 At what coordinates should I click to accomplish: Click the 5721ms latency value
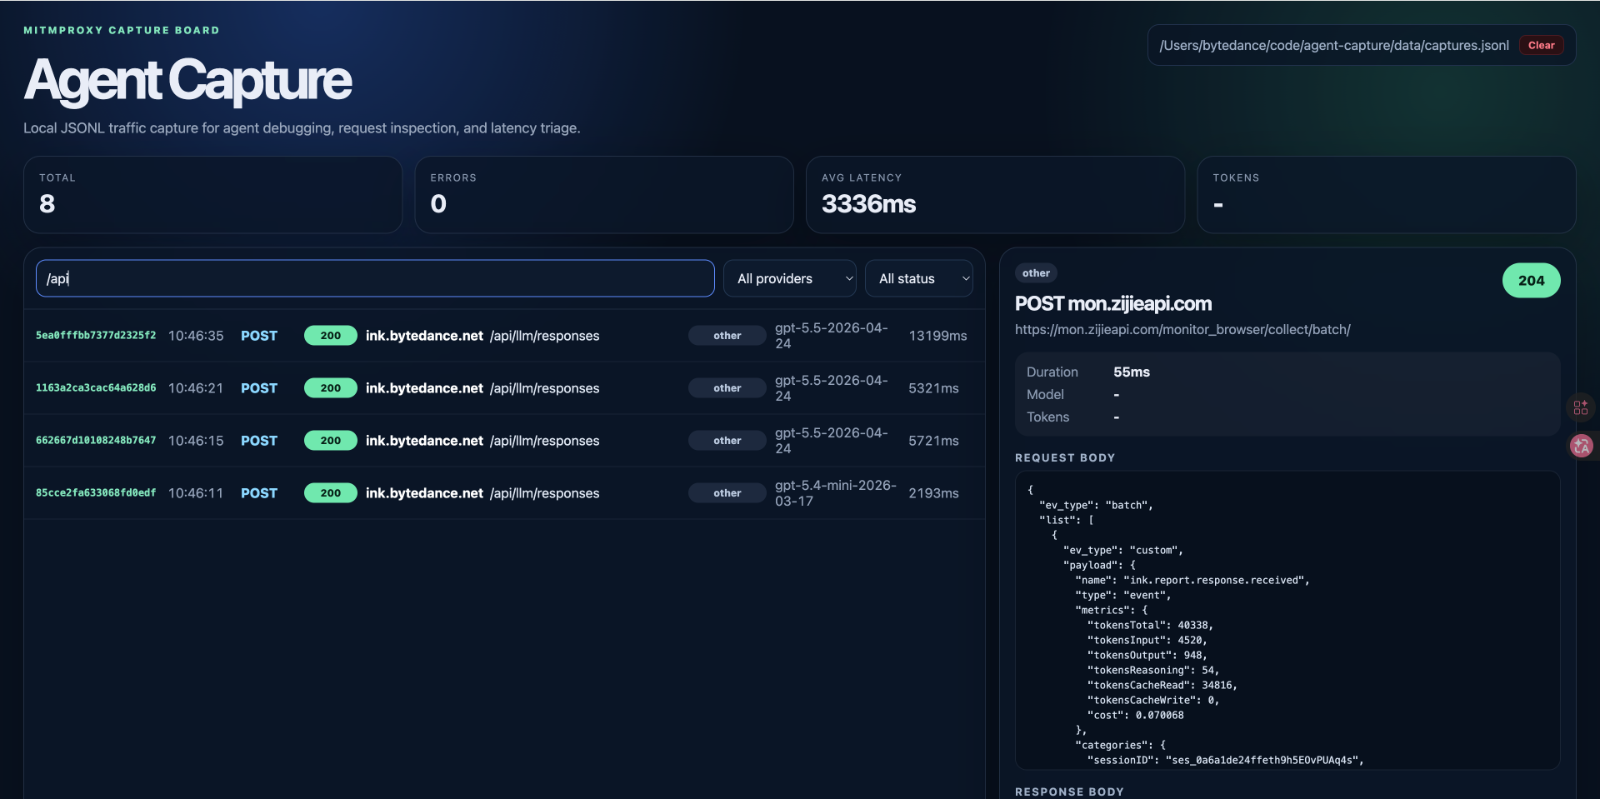pos(934,441)
